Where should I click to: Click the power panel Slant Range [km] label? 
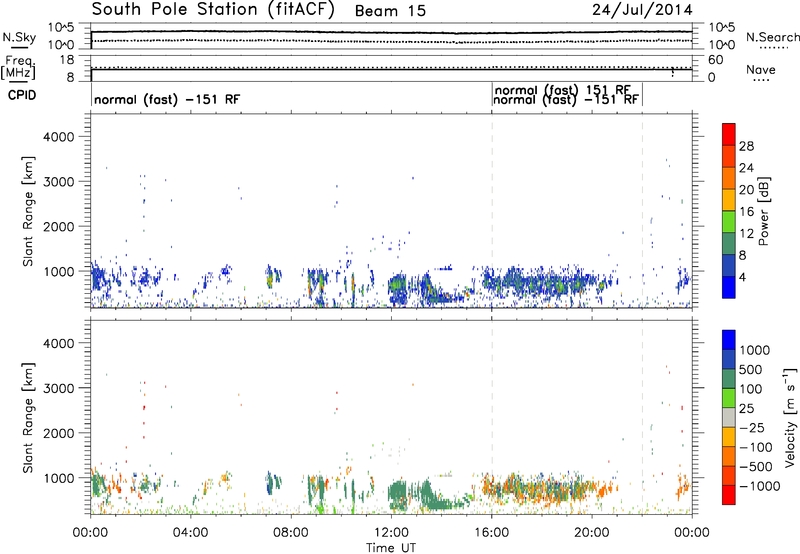pos(28,211)
